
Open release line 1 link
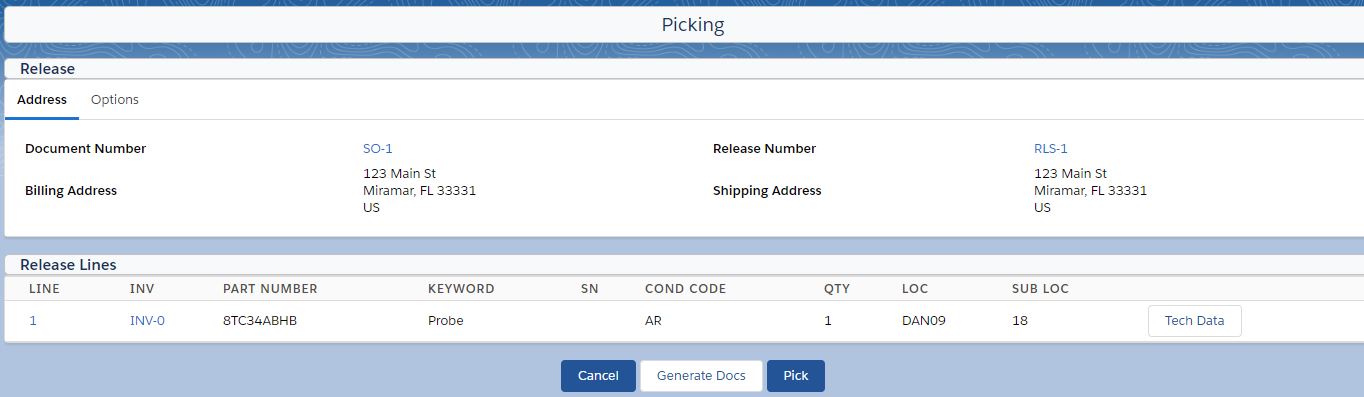click(x=33, y=321)
